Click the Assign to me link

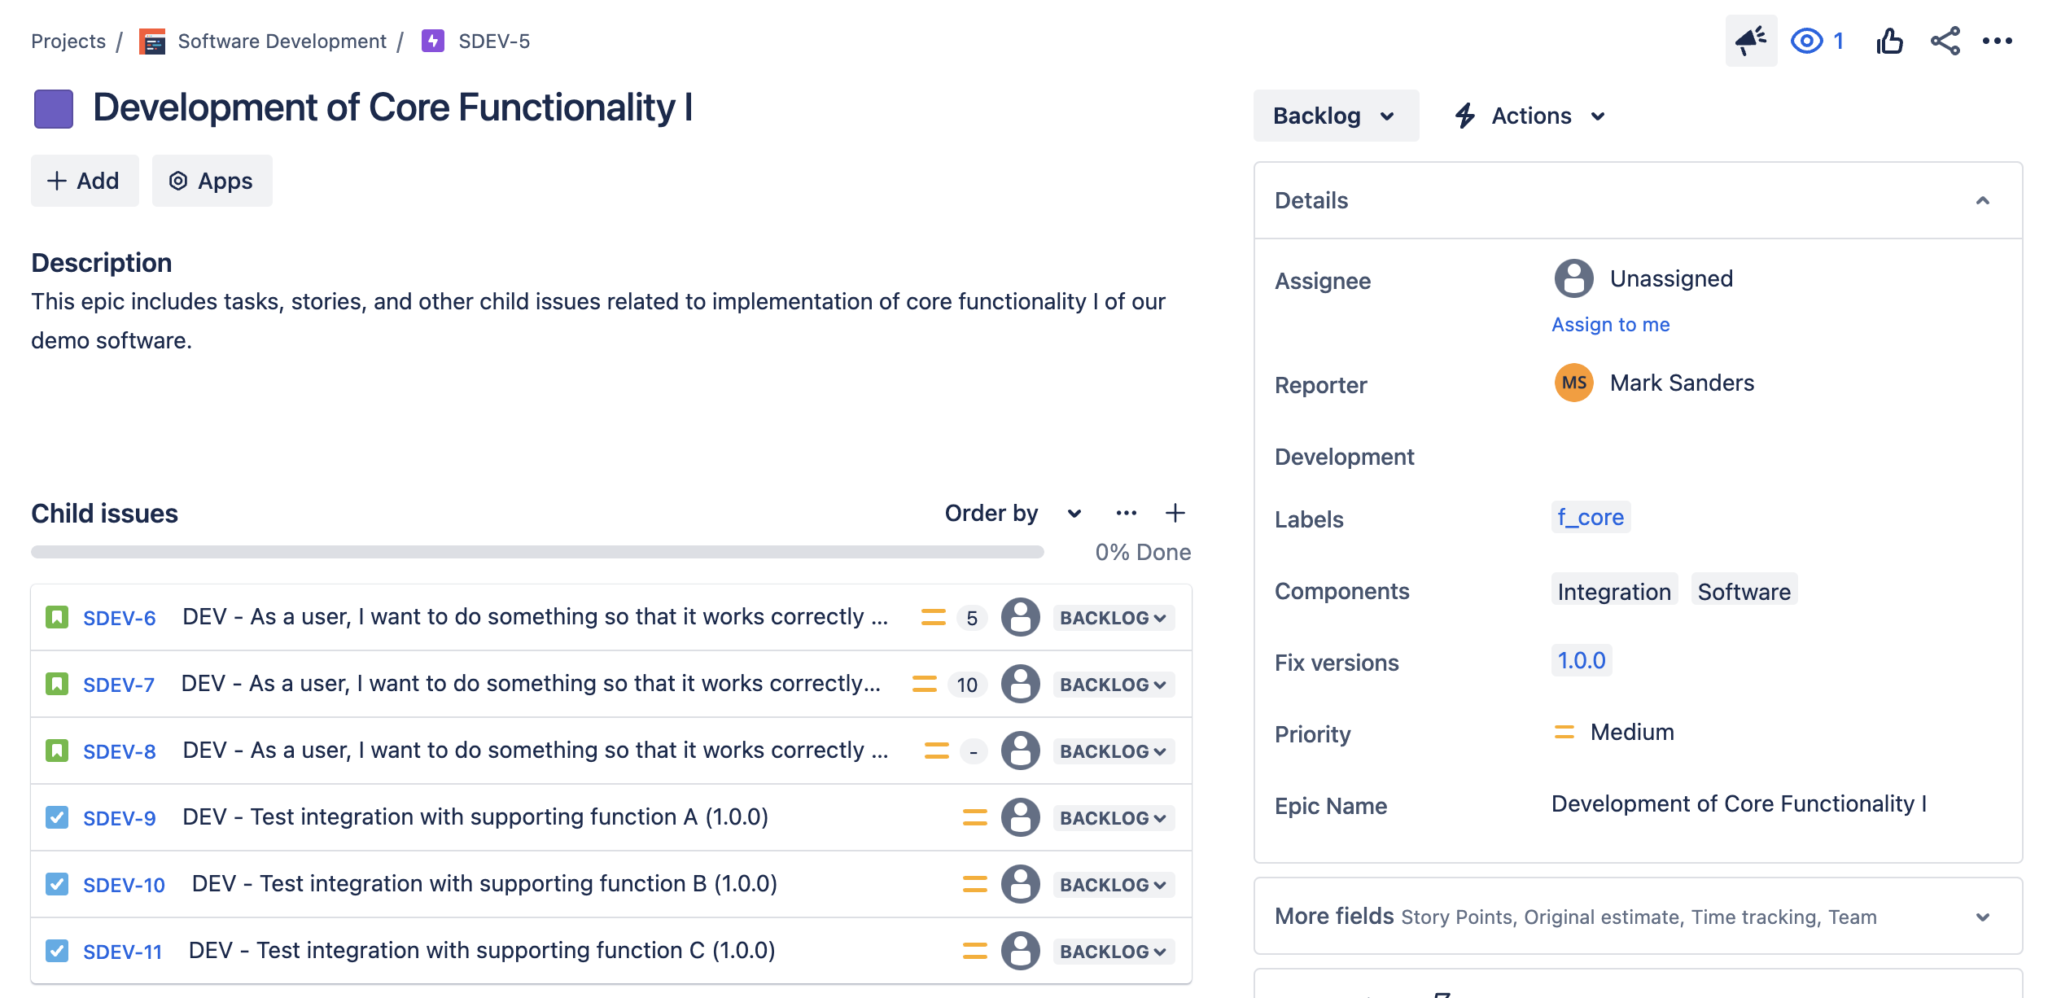click(1610, 324)
